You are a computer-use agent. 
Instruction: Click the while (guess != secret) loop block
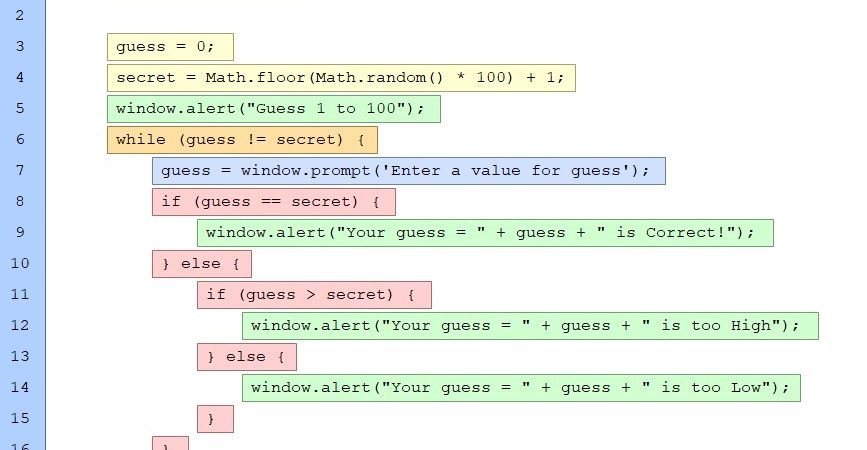(x=241, y=140)
